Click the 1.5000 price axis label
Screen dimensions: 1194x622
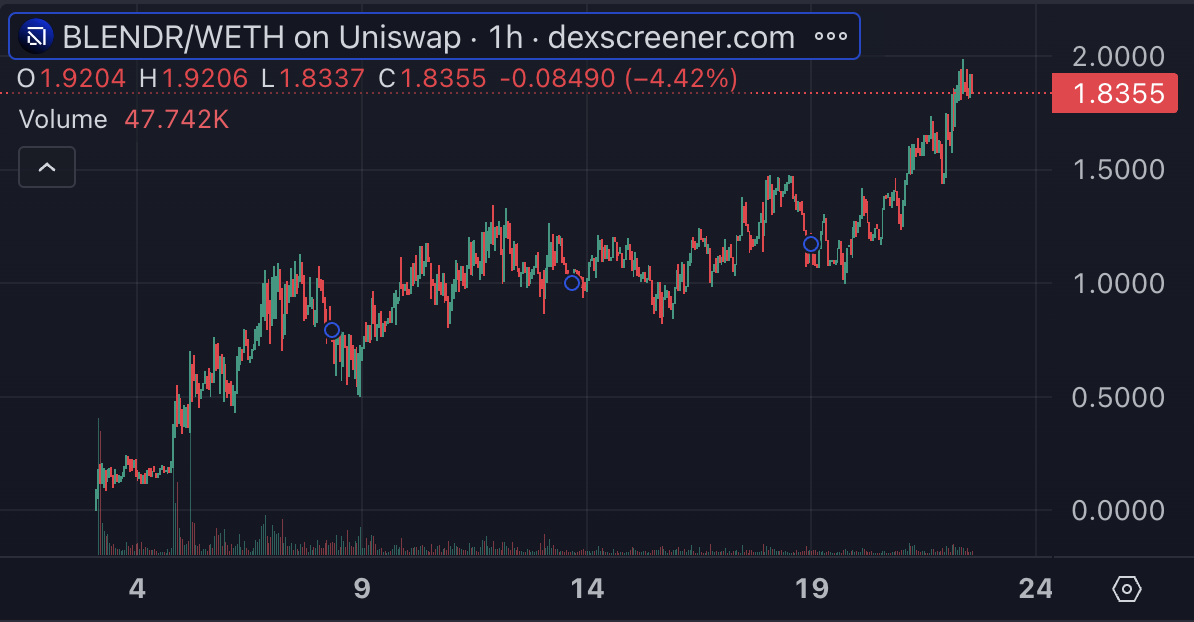tap(1118, 170)
